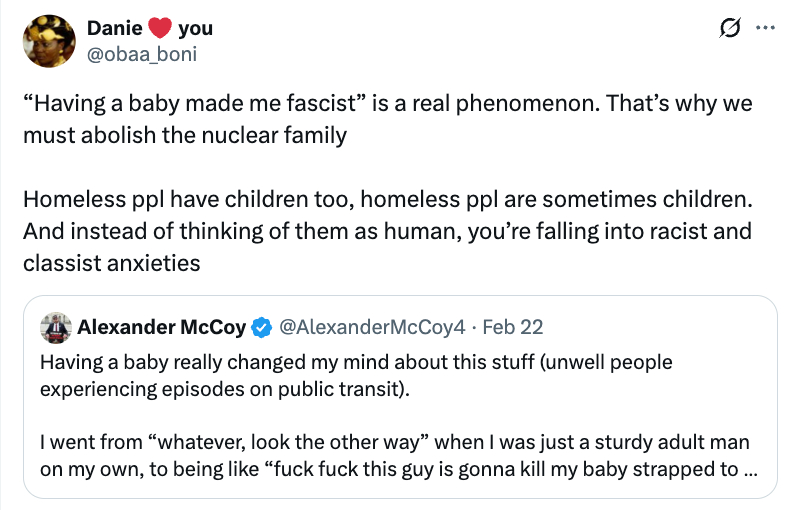The height and width of the screenshot is (510, 796).
Task: Click the red heart emoji in Danie's name
Action: tap(160, 28)
